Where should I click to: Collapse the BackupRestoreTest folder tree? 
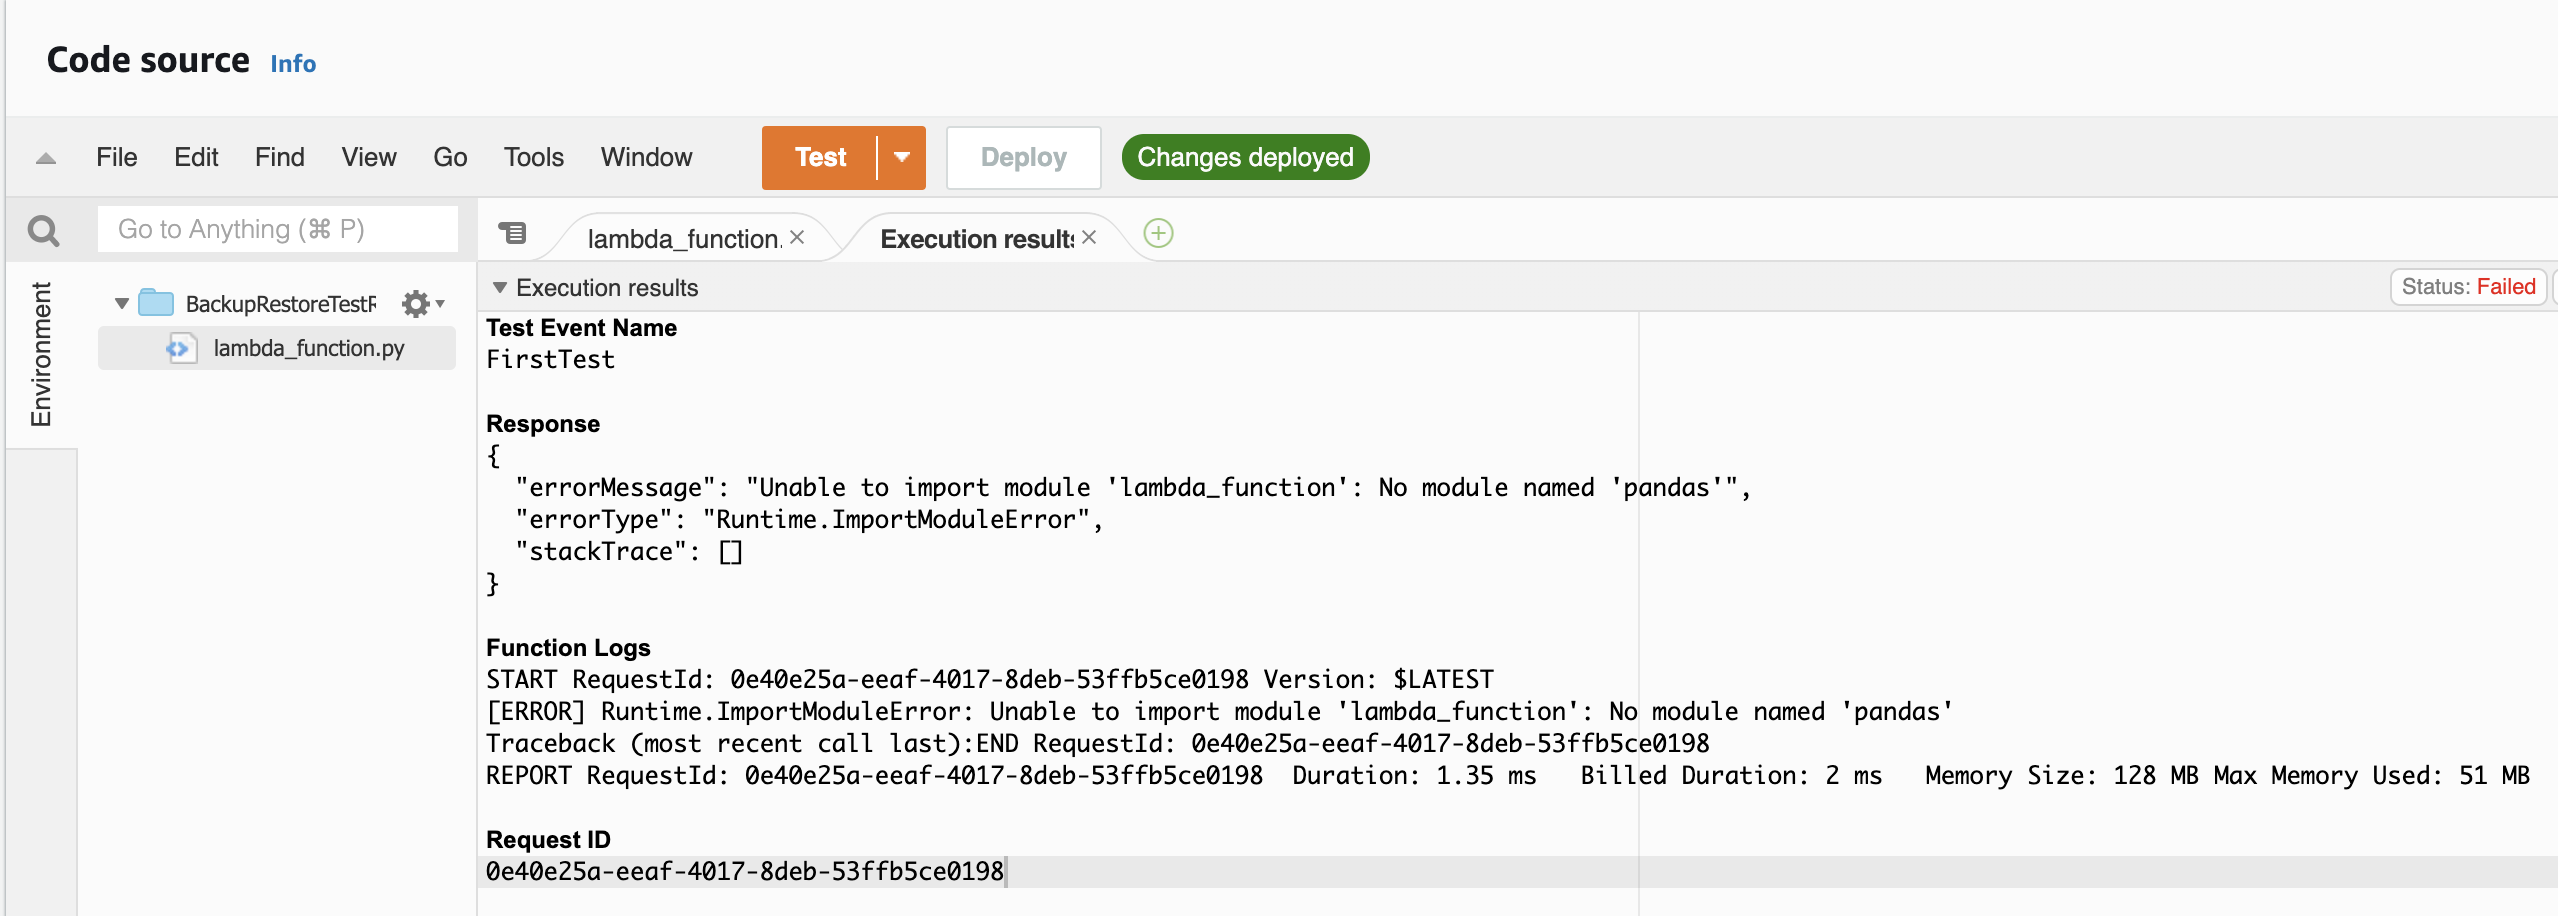point(122,304)
